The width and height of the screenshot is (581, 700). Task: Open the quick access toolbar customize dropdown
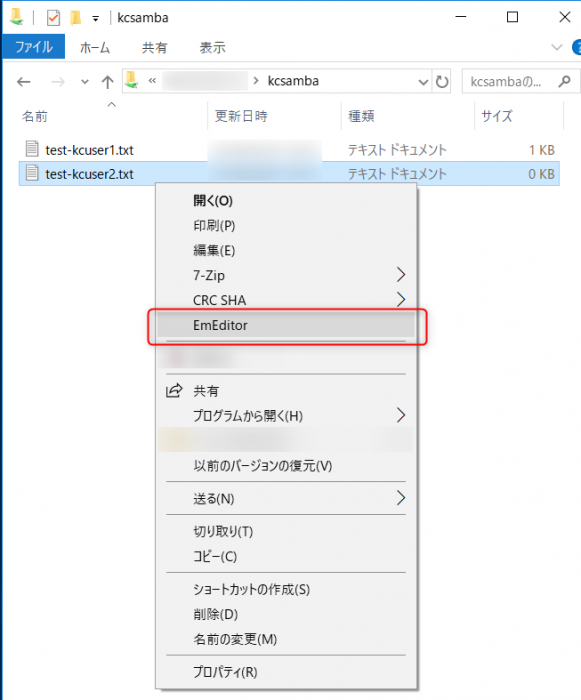95,19
